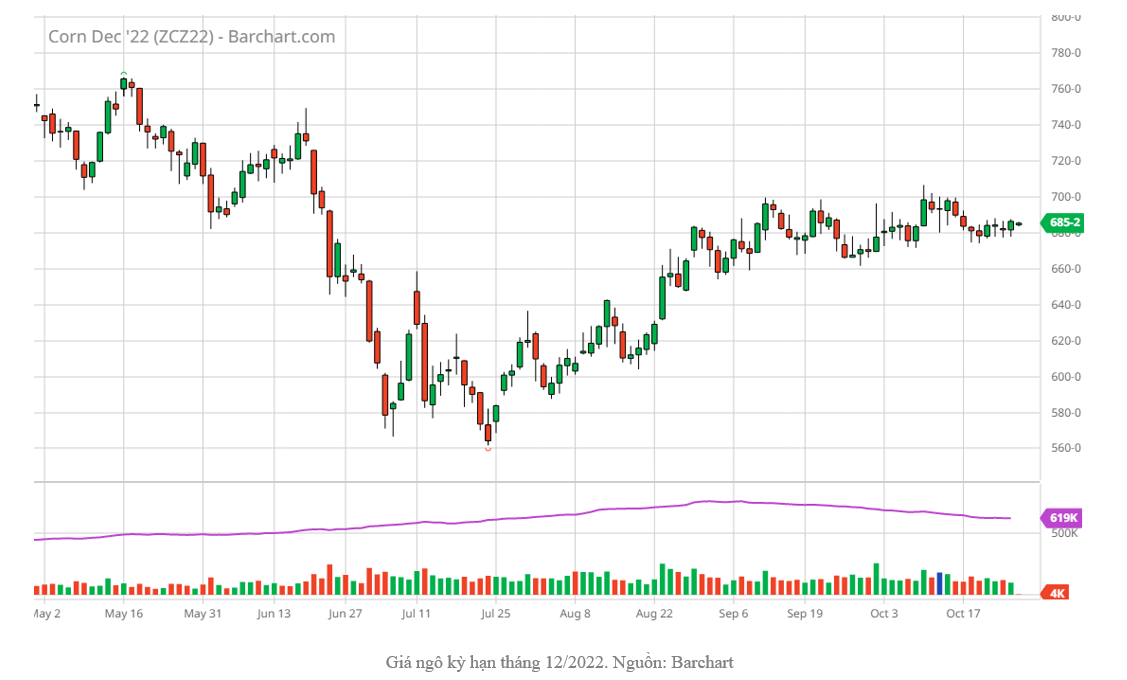This screenshot has height=680, width=1127.
Task: Click the caption "Giá ngô kỳ hạn tháng 12/2022"
Action: point(497,662)
